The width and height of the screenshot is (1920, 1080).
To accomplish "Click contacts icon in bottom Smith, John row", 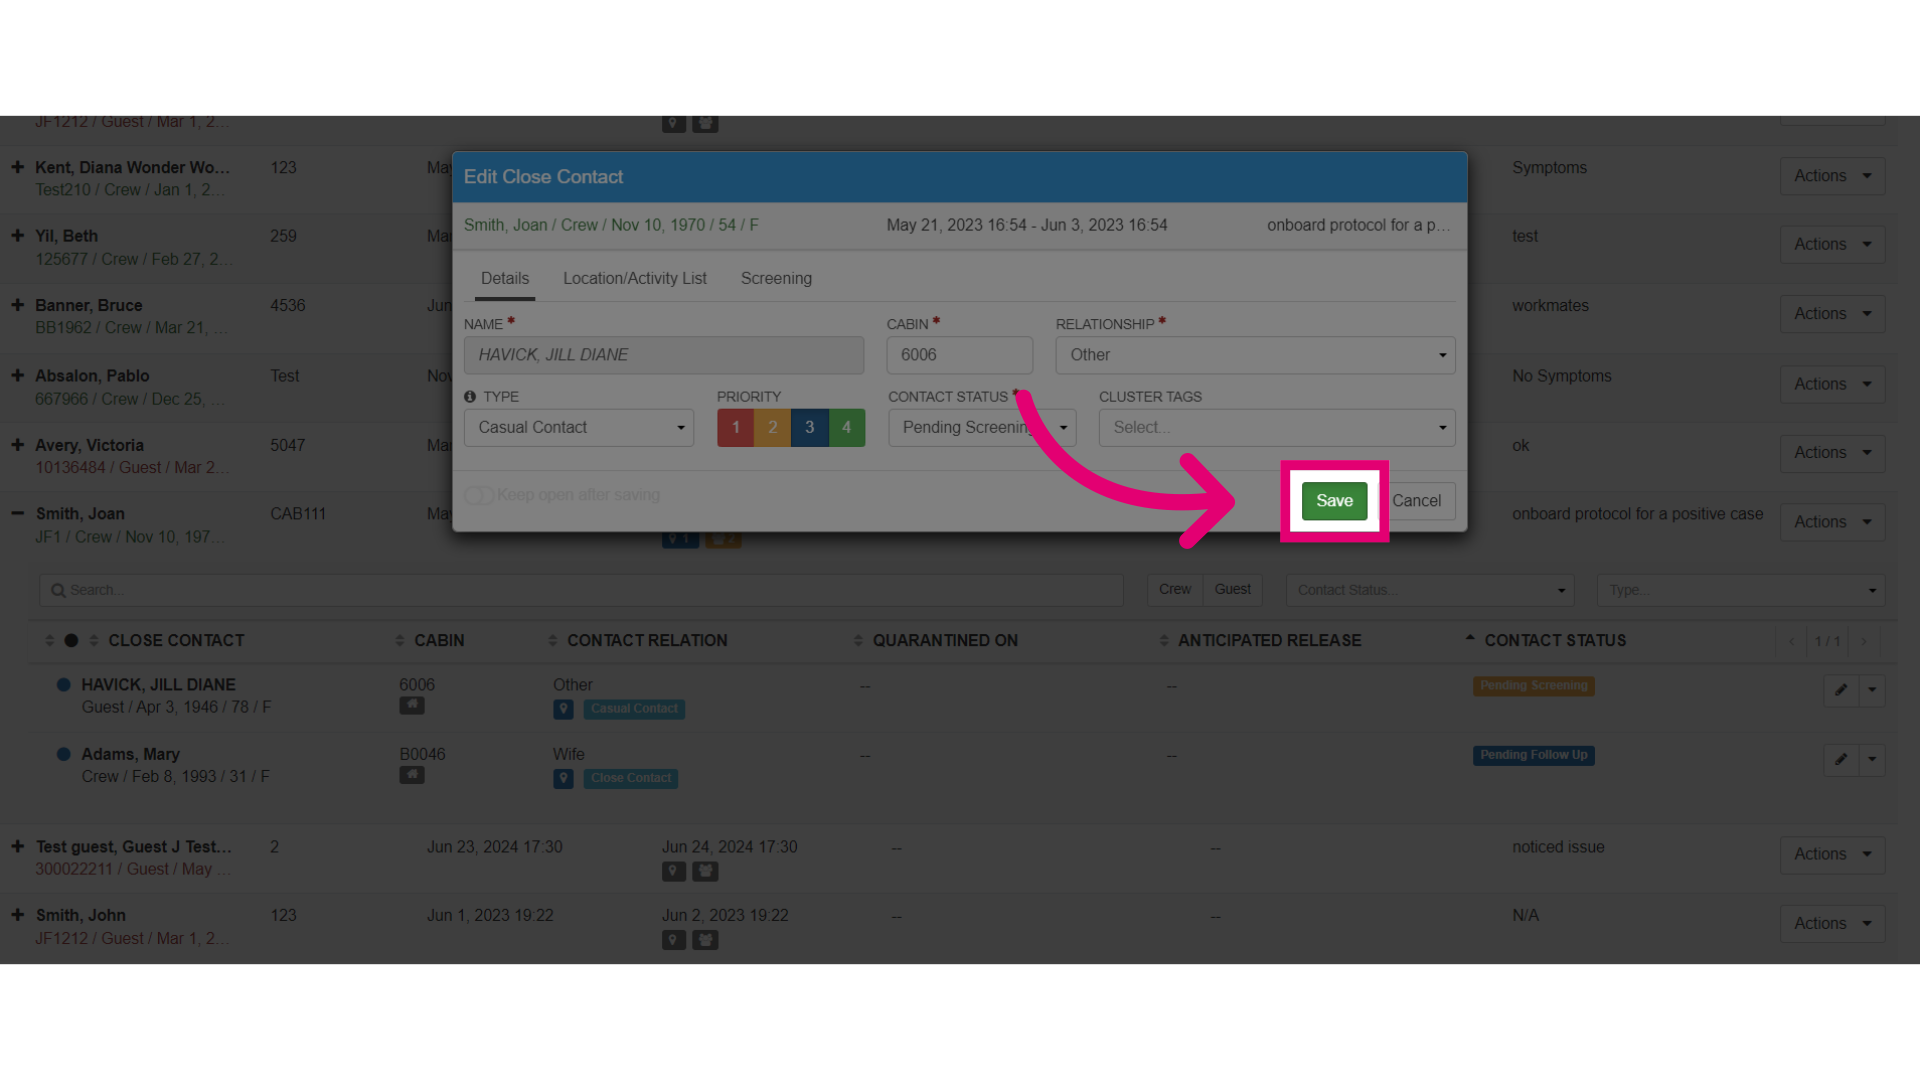I will (706, 941).
